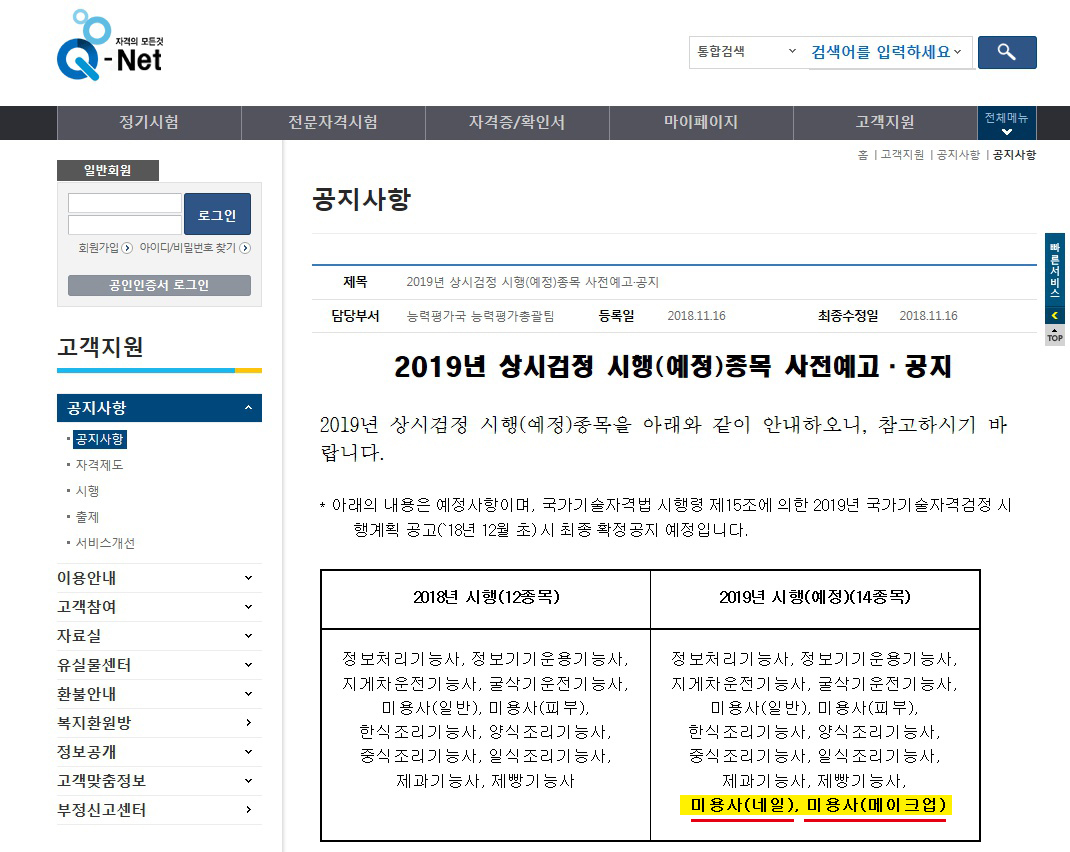Screen dimensions: 1070x852
Task: Collapse the 빠른서비스 side panel arrow
Action: (x=1054, y=316)
